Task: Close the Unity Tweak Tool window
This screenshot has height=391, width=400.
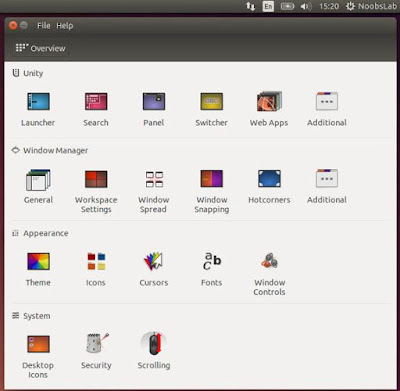Action: click(13, 26)
